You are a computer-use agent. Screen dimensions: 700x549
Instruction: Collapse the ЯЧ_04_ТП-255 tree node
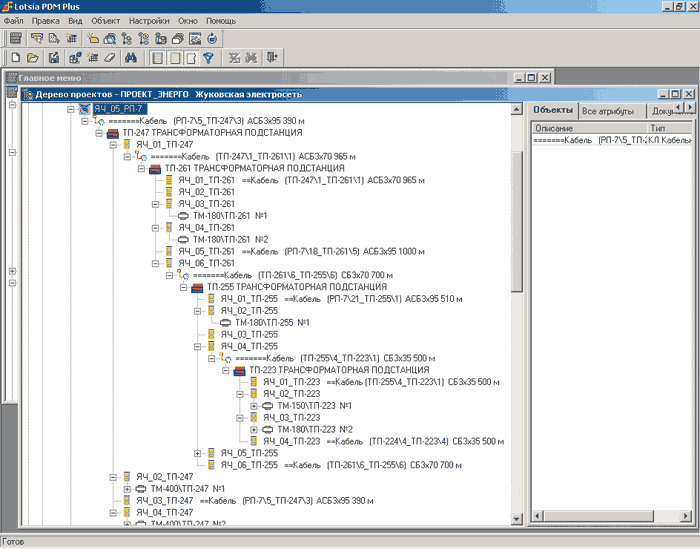pos(197,346)
